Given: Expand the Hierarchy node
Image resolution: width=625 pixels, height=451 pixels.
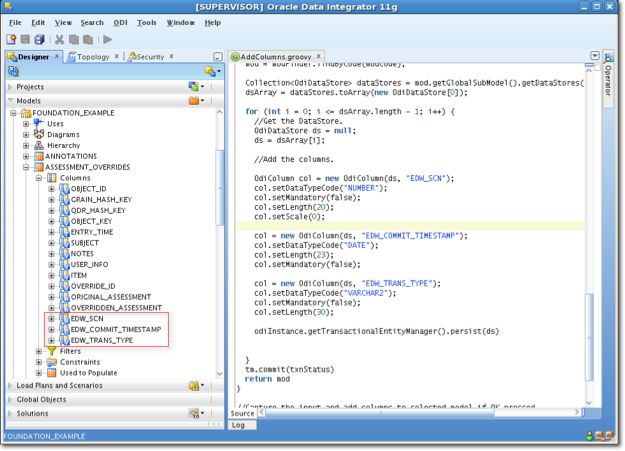Looking at the screenshot, I should (26, 145).
